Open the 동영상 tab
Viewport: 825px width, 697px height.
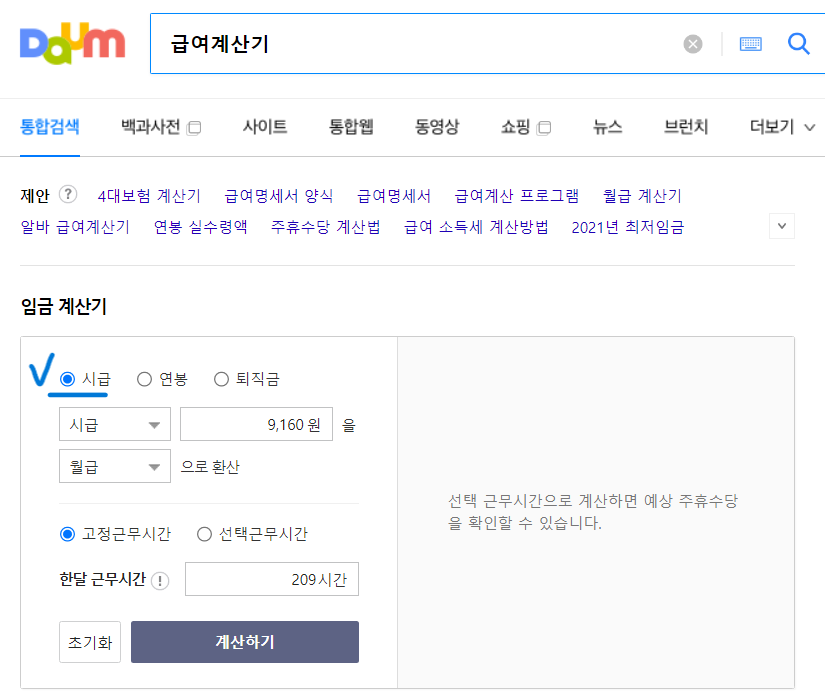coord(437,127)
